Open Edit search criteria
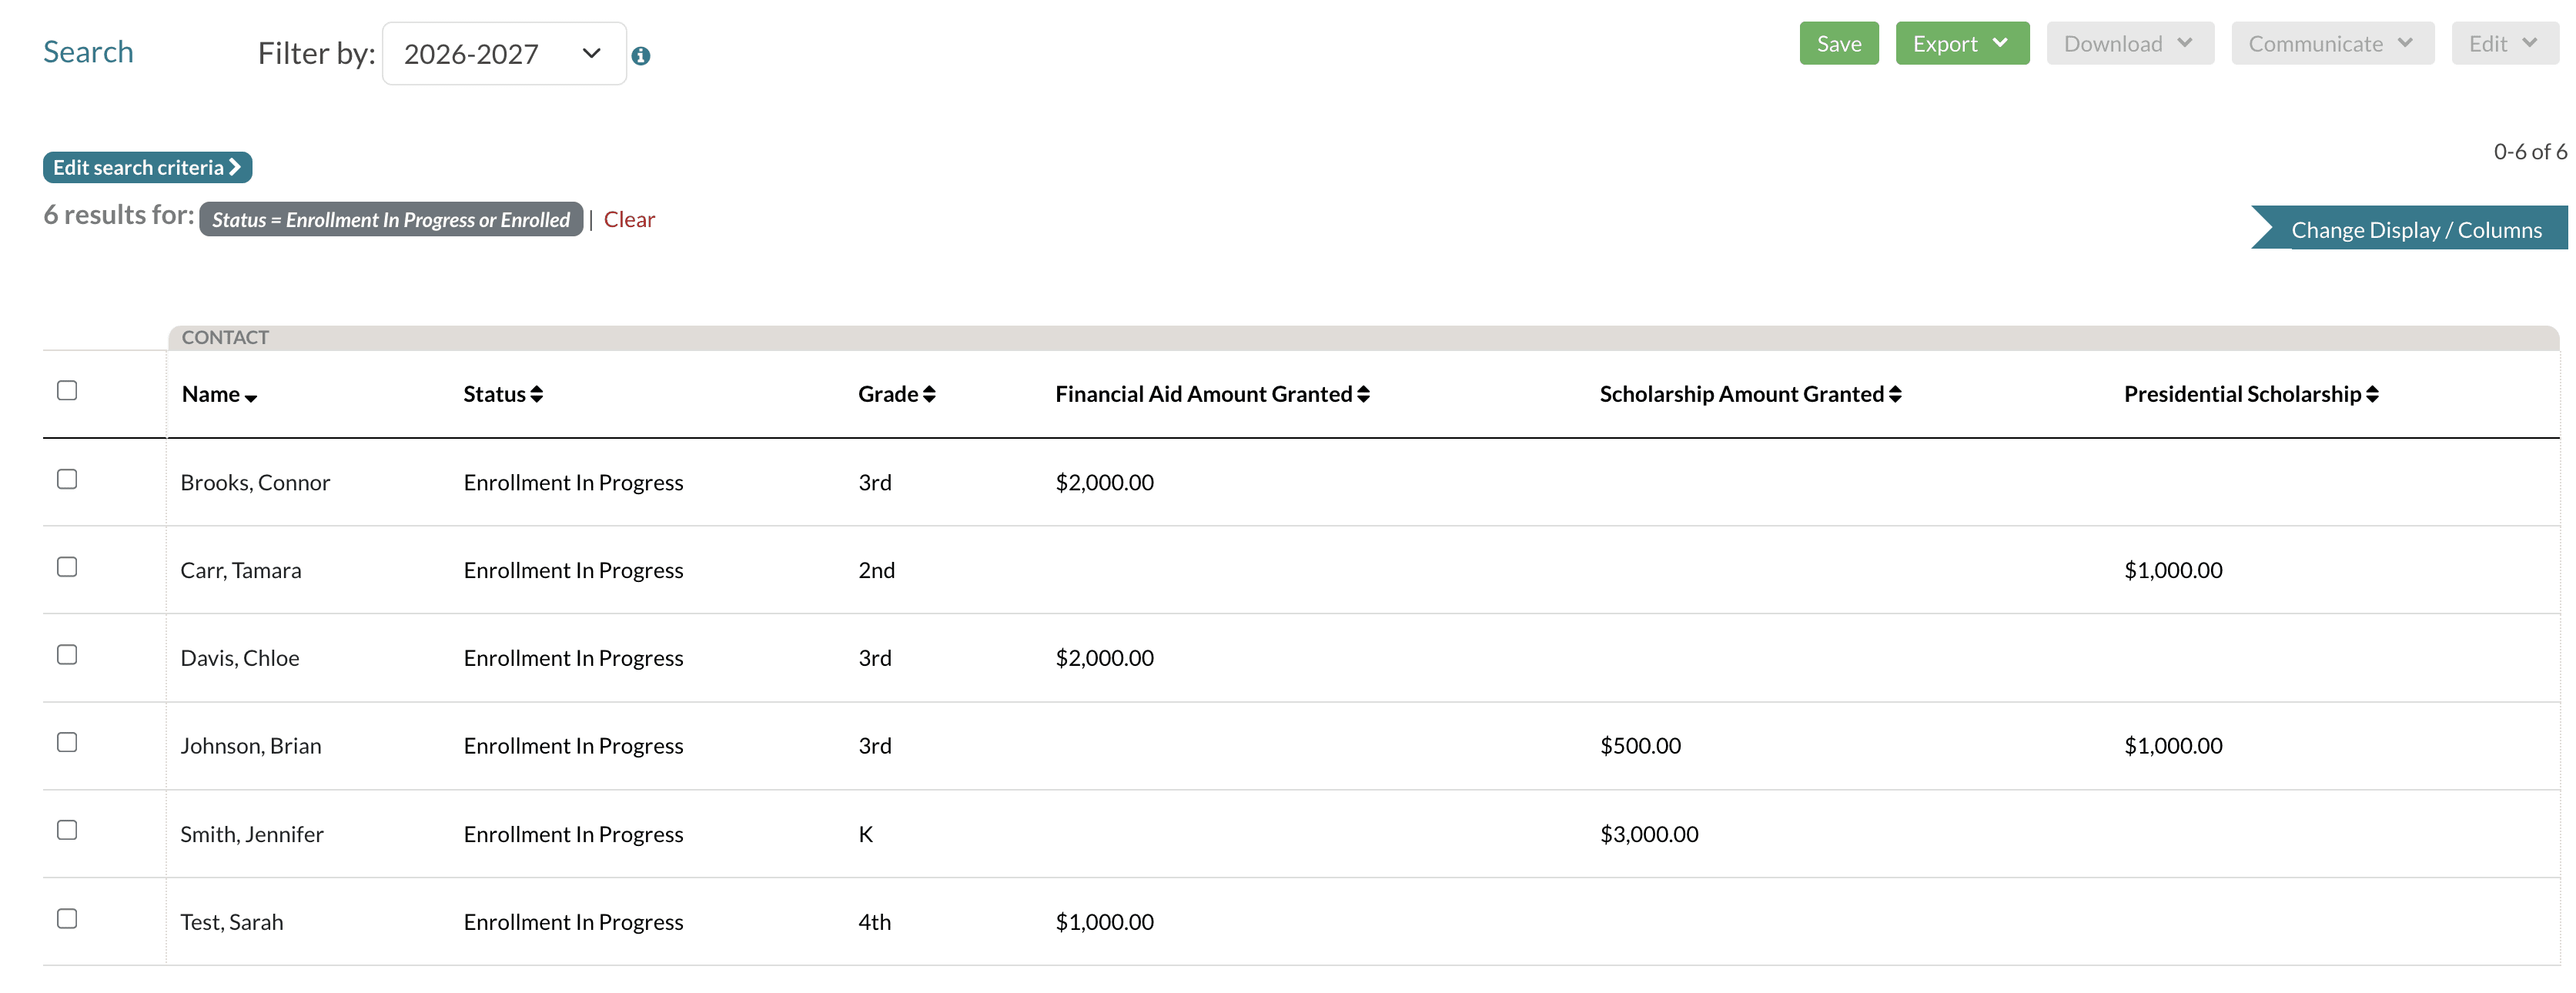 [x=147, y=167]
